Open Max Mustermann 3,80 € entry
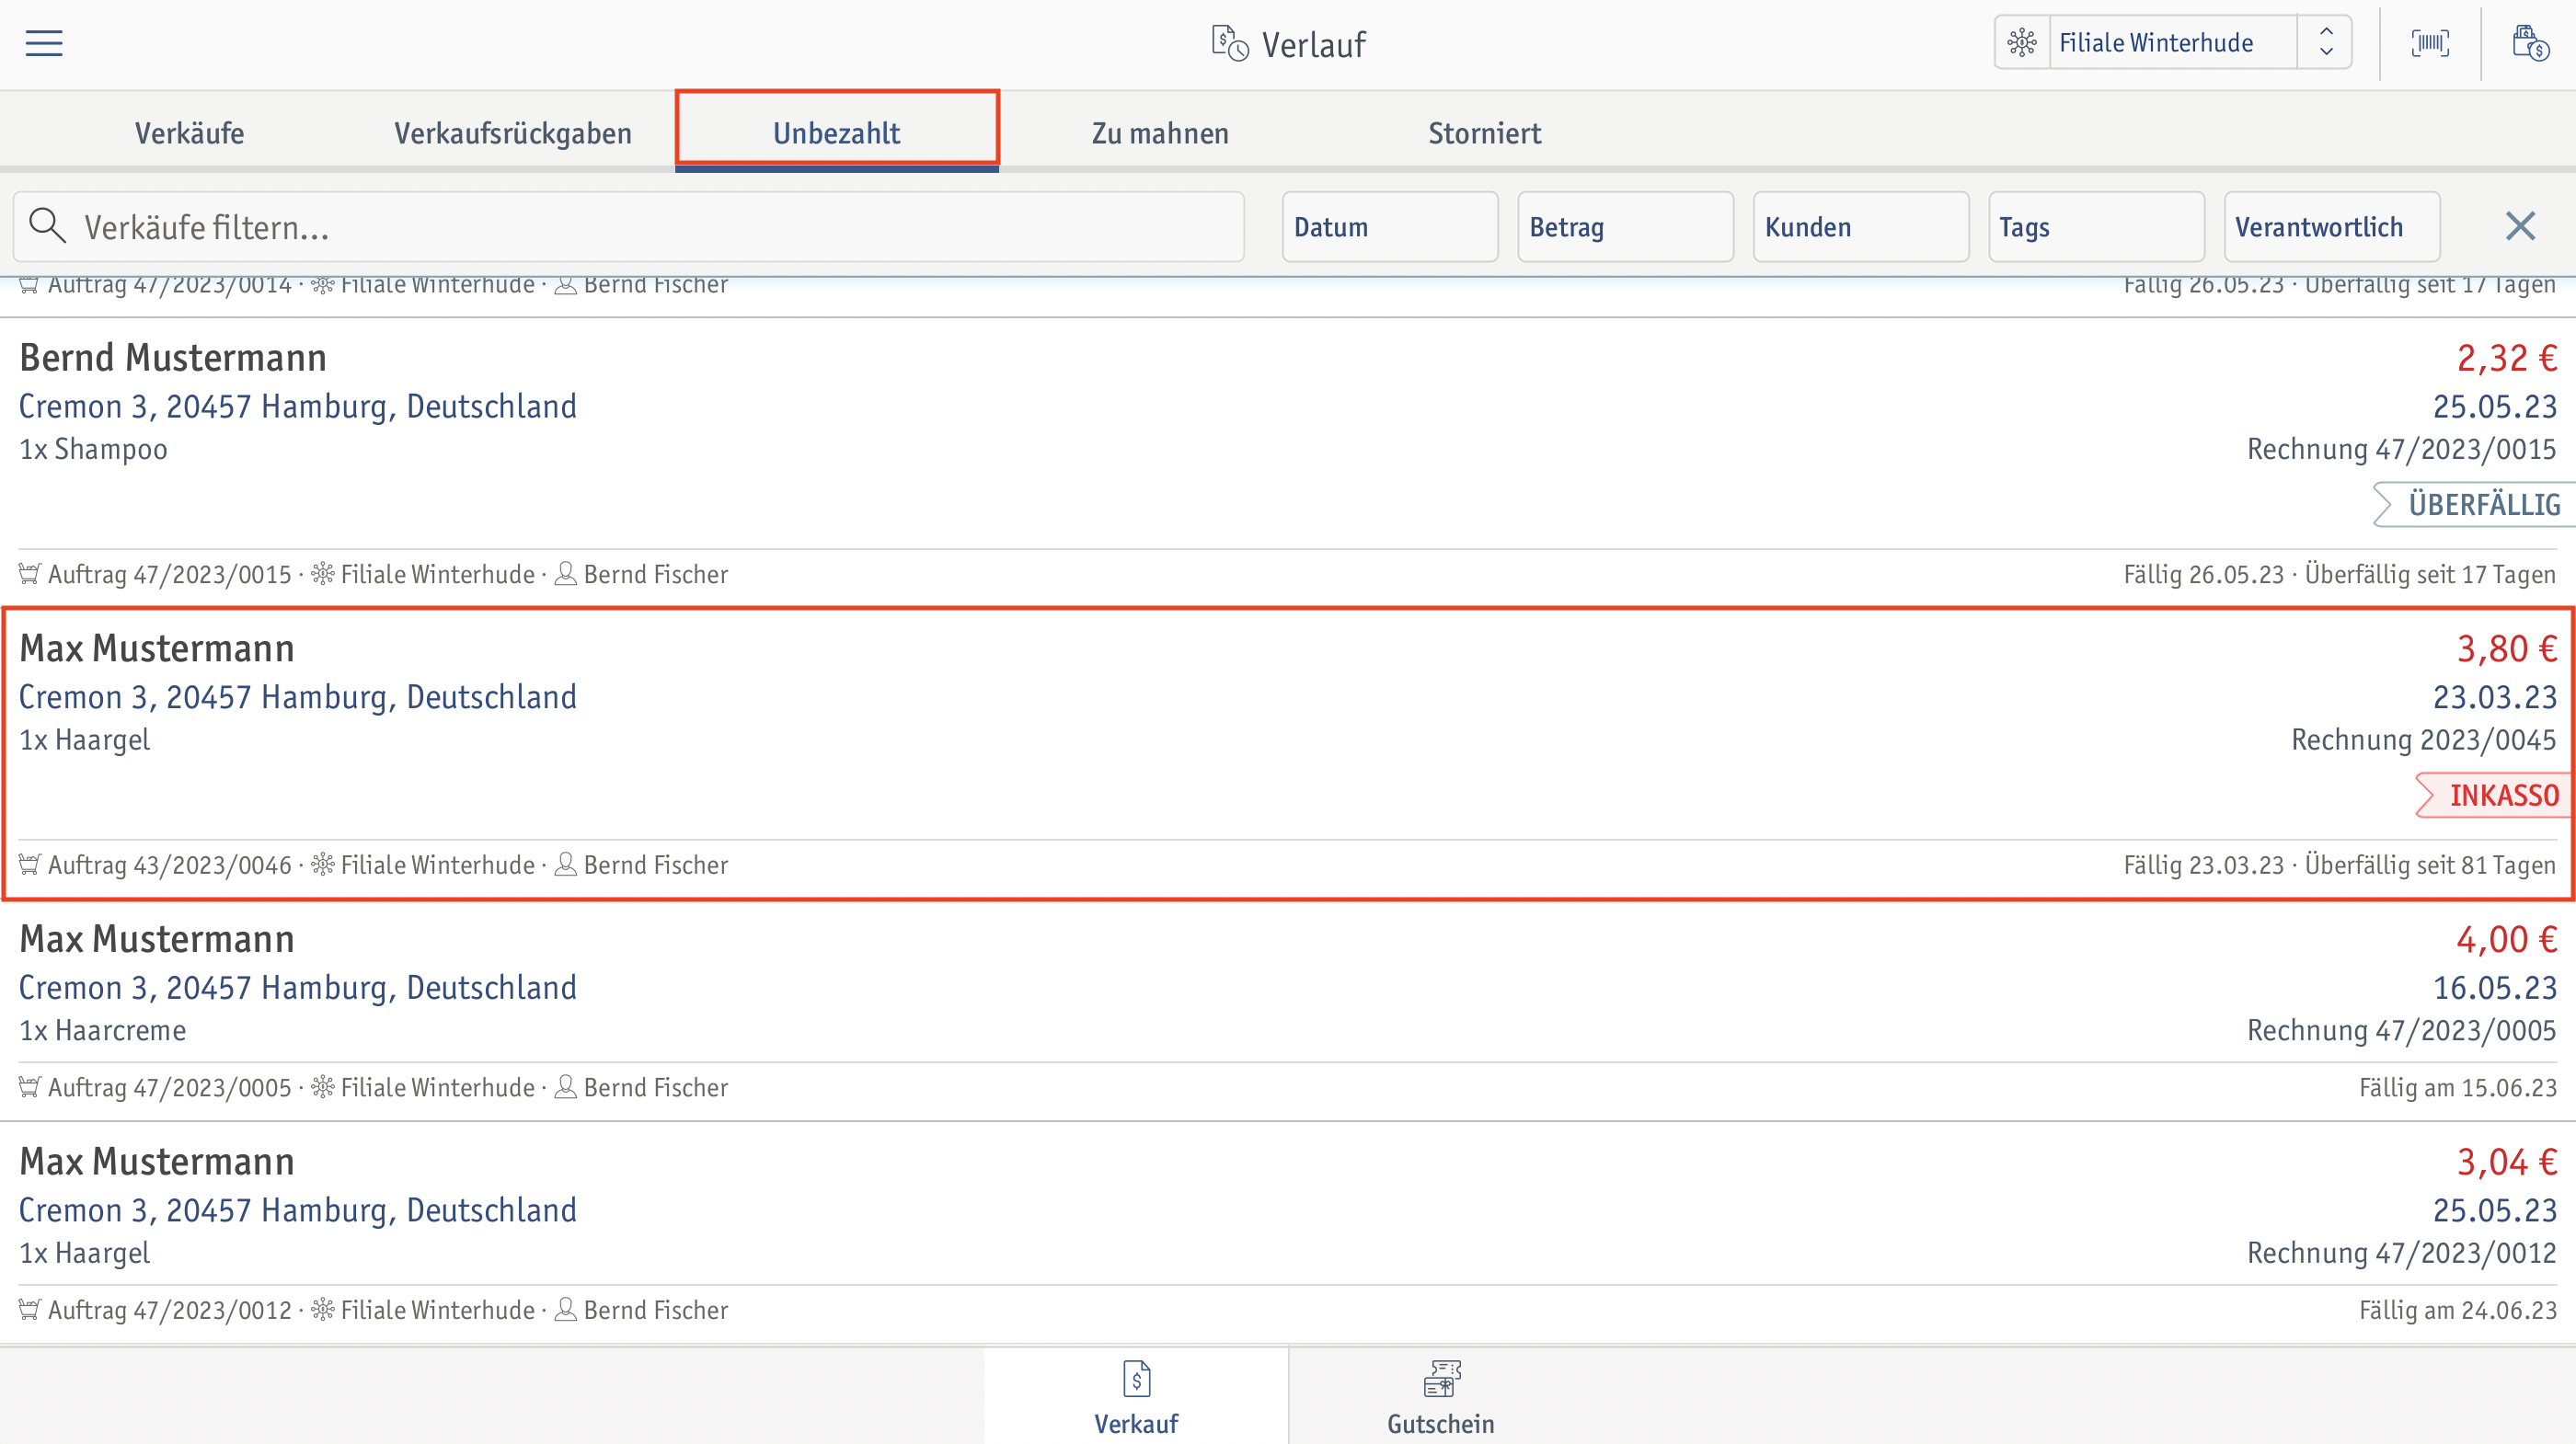Screen dimensions: 2576x1444 (1288, 753)
